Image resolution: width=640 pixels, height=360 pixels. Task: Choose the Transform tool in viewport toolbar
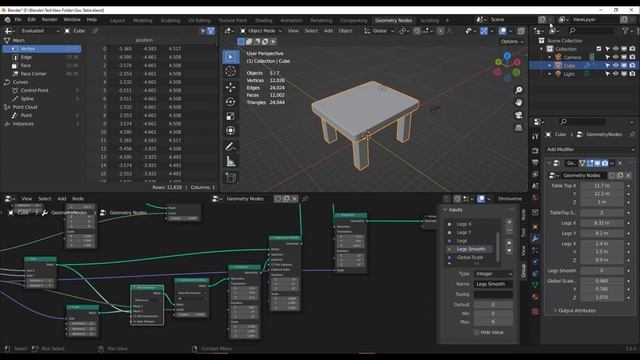click(231, 131)
